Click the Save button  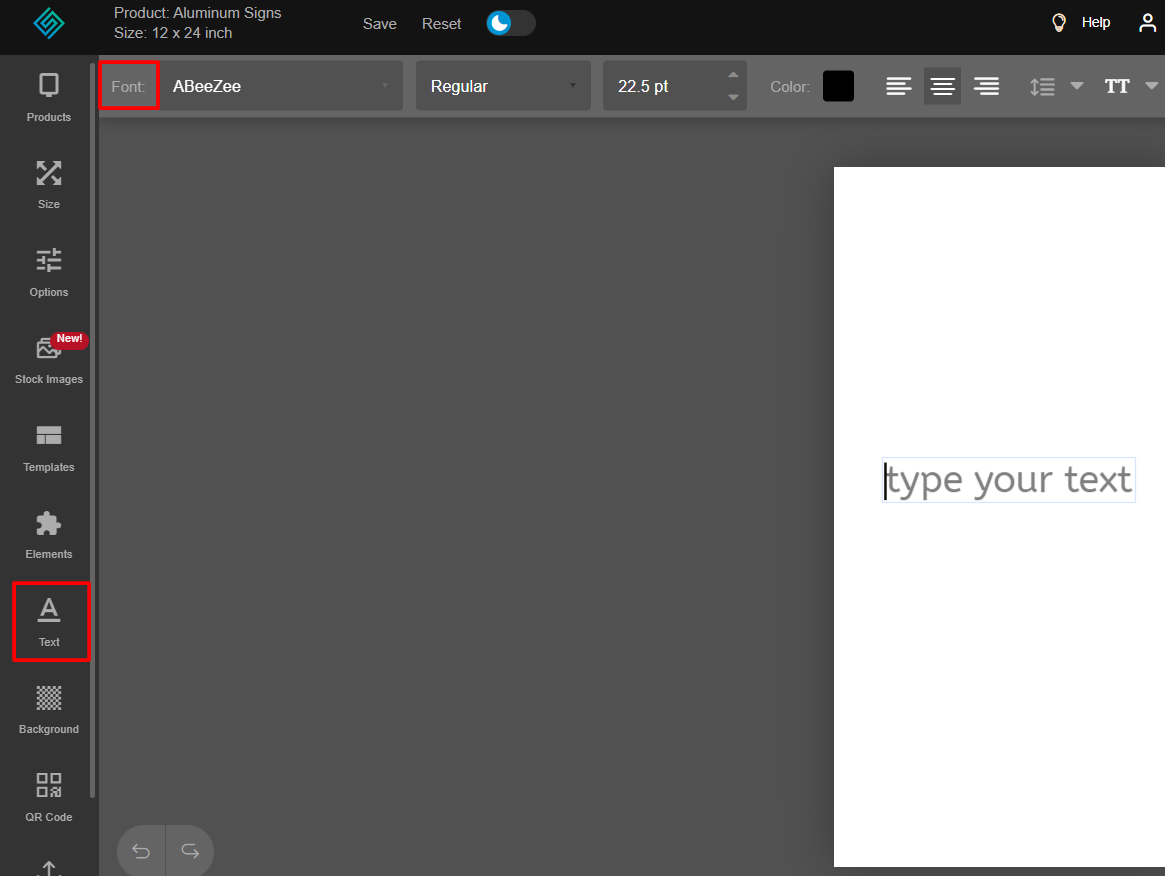379,24
